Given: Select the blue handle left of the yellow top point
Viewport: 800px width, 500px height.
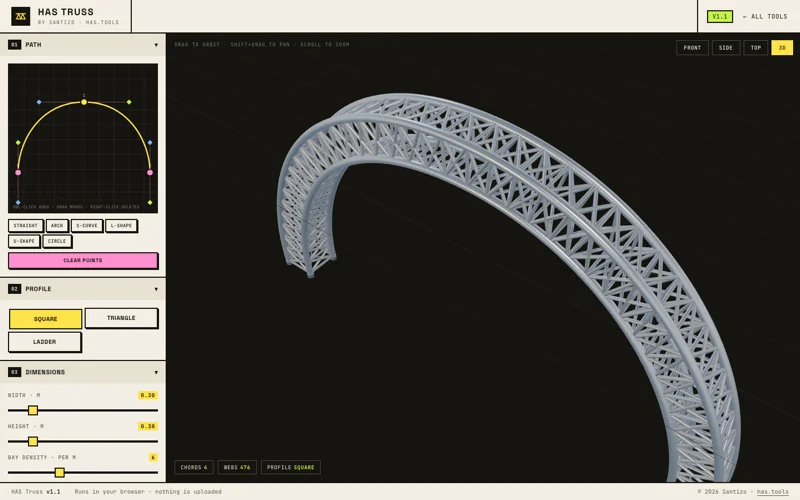Looking at the screenshot, I should (x=39, y=103).
